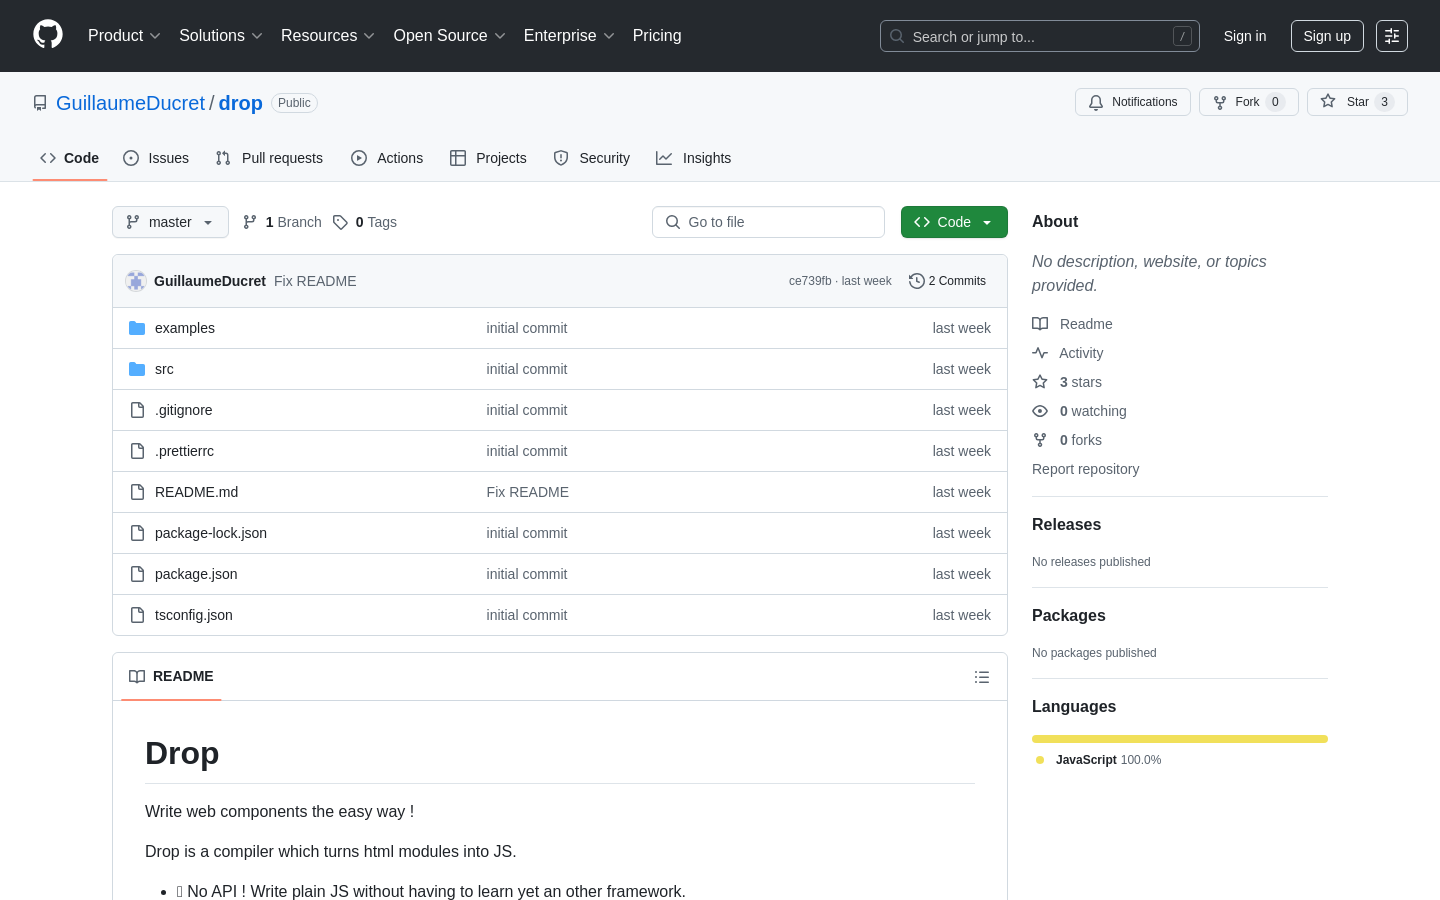1440x900 pixels.
Task: Open GuillaumeDucret owner link in title
Action: (x=130, y=103)
